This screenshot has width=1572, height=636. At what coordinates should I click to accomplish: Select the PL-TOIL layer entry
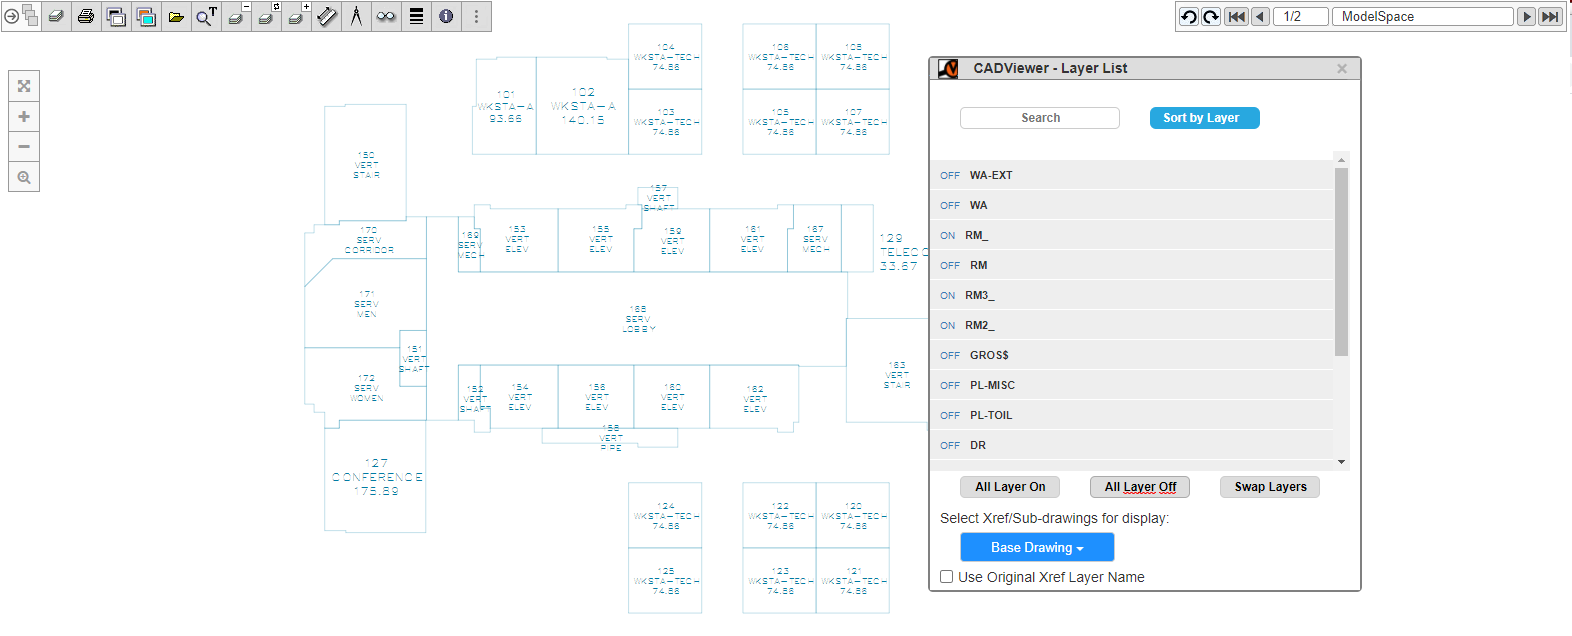pos(990,416)
